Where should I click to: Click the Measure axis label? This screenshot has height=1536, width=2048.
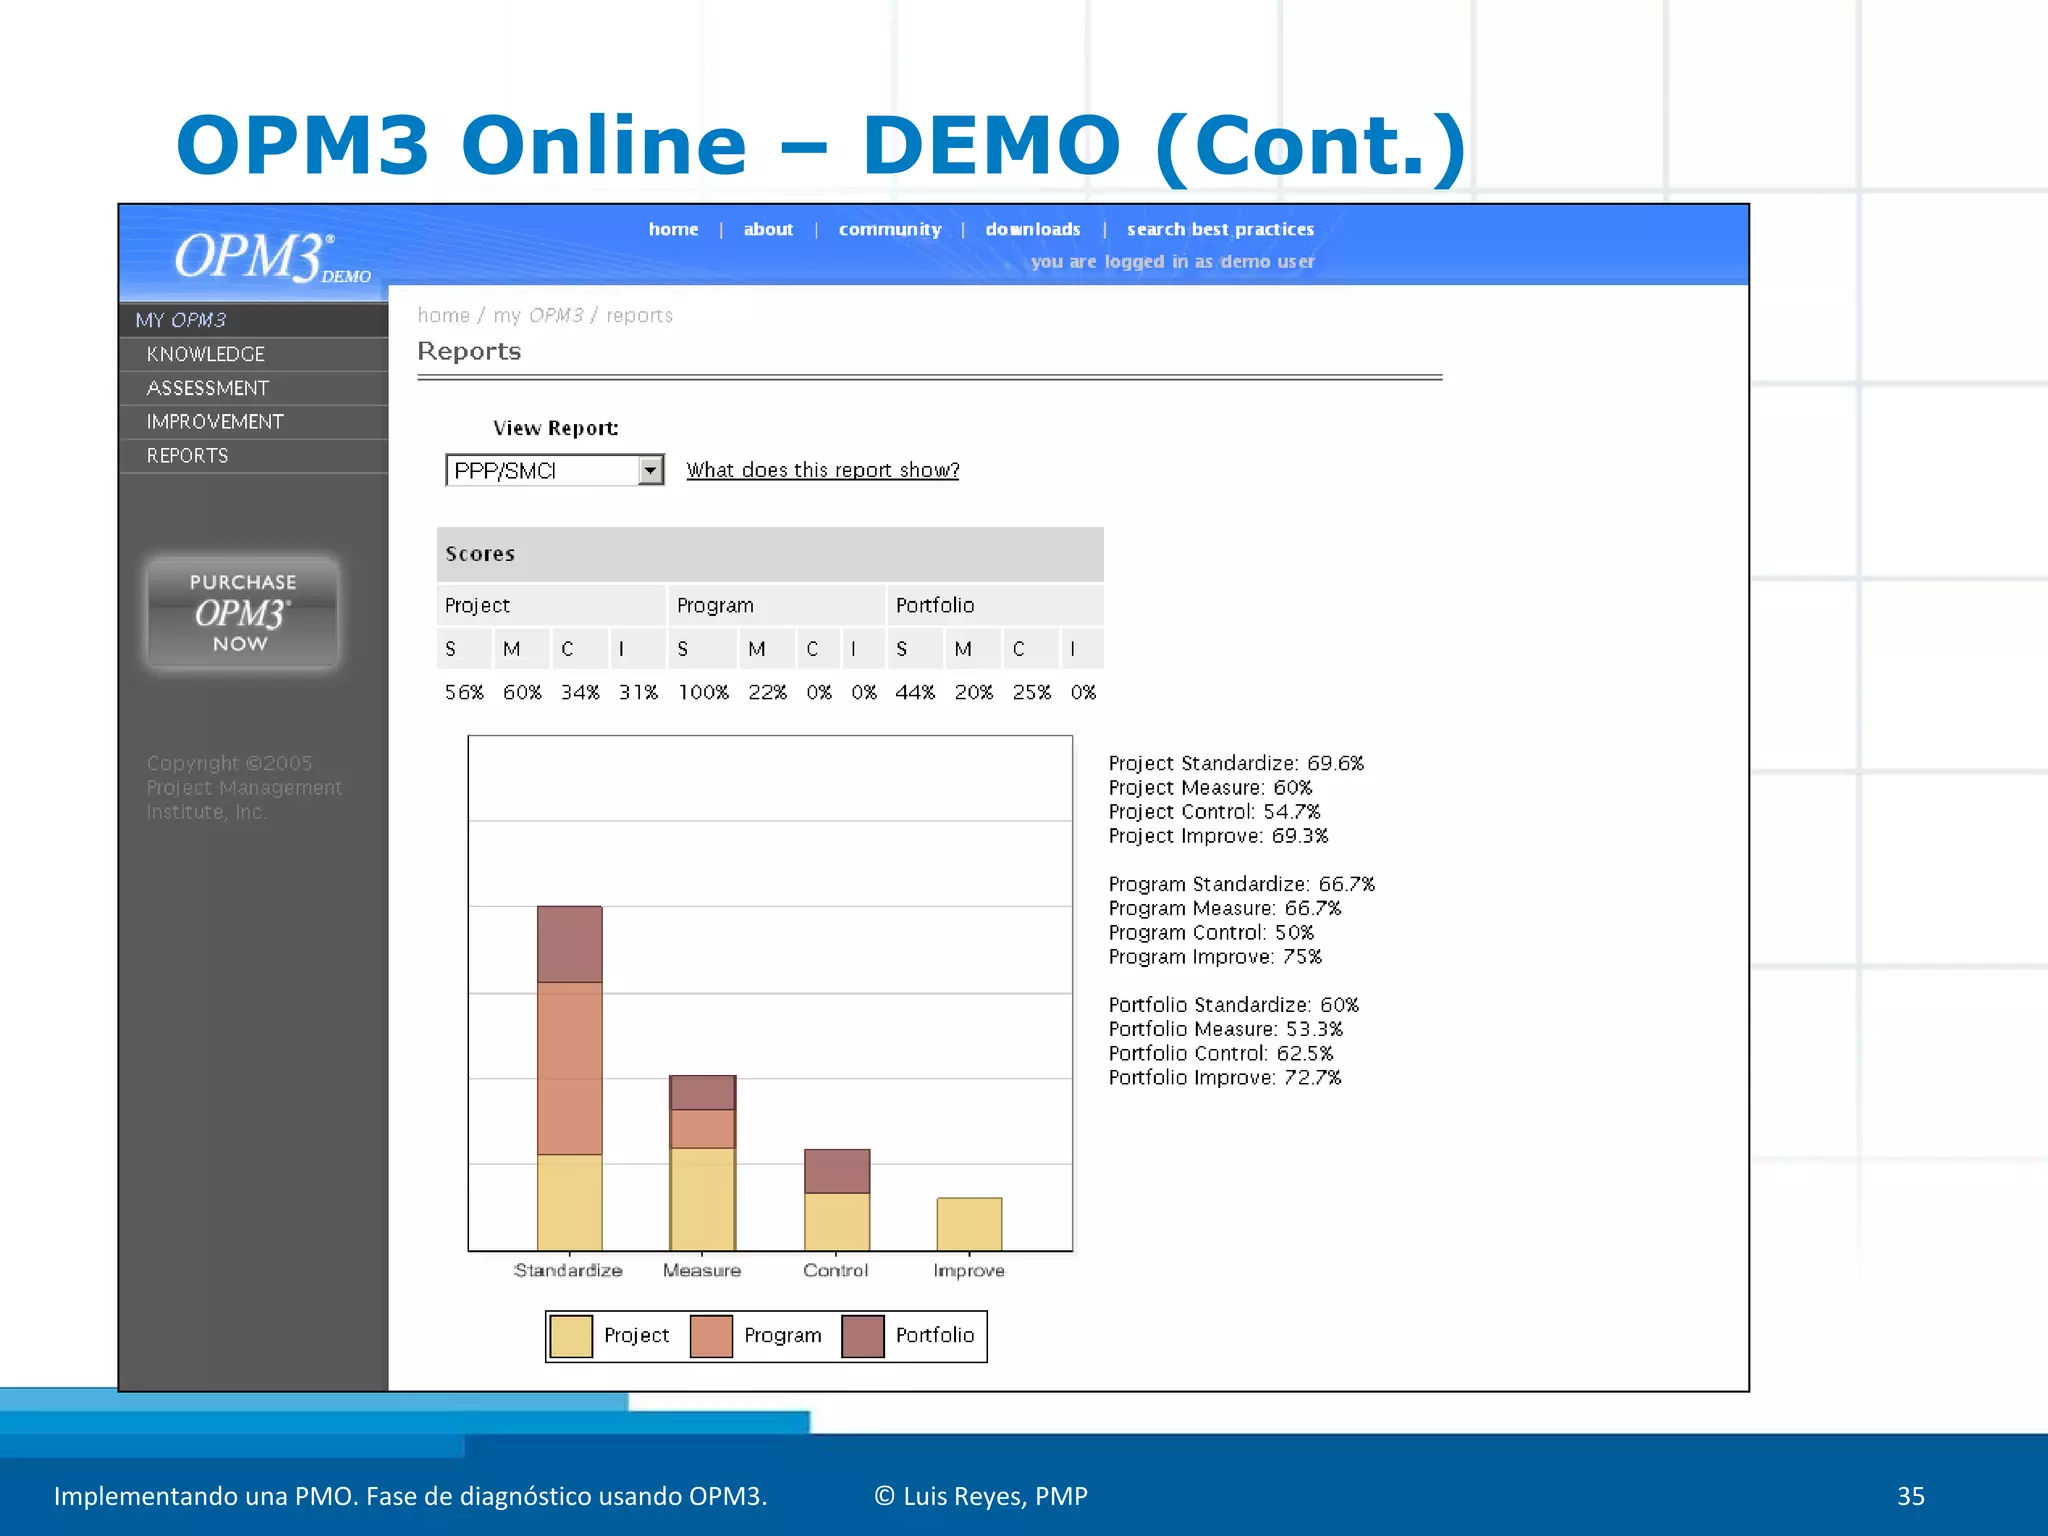pos(702,1270)
